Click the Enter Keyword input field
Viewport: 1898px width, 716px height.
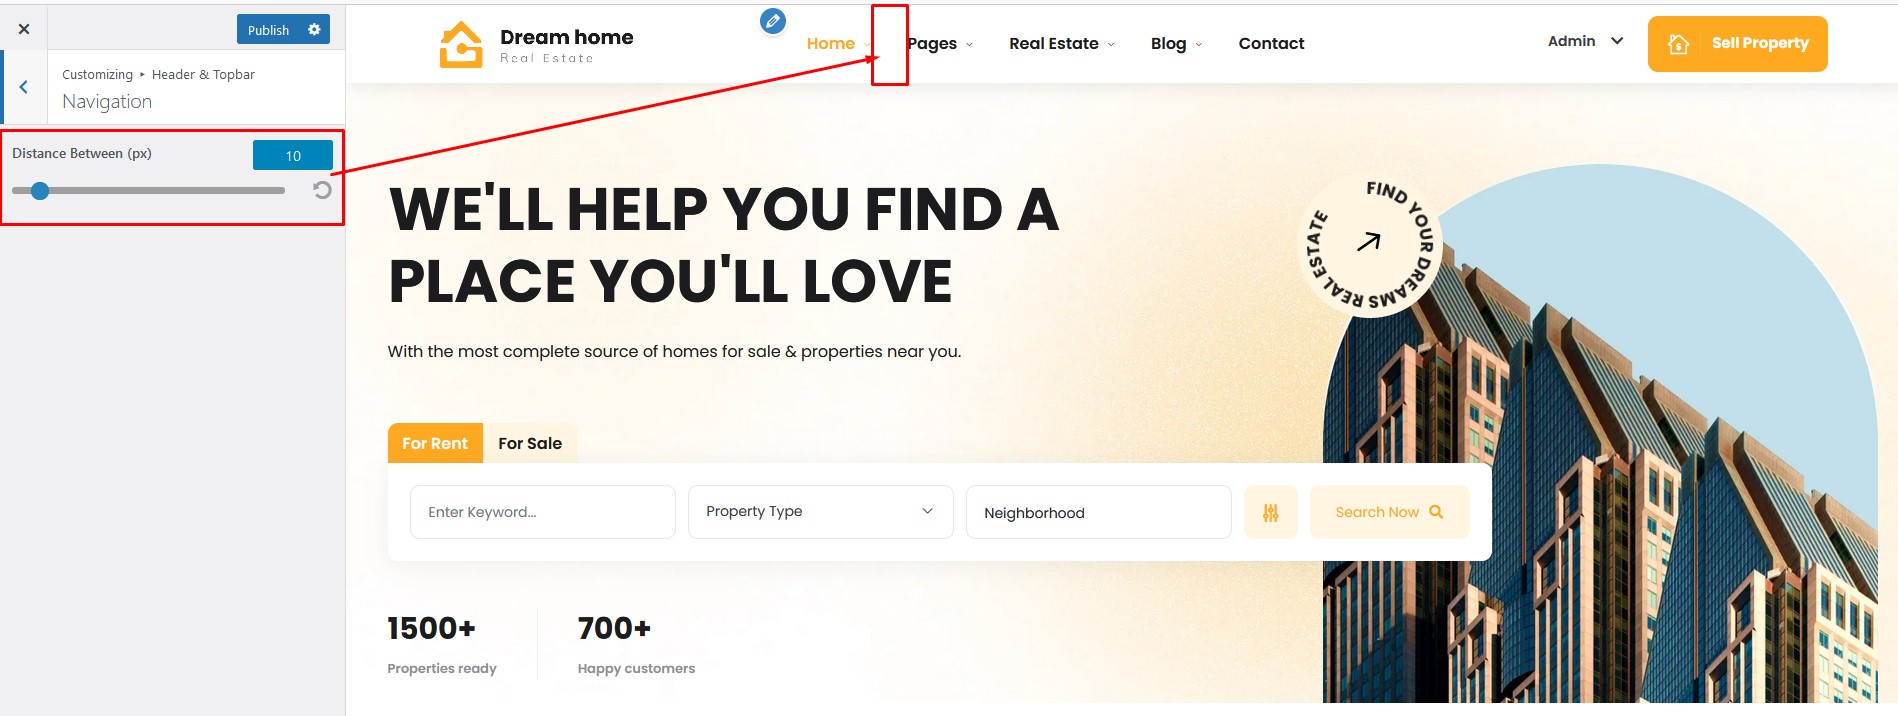pos(542,512)
